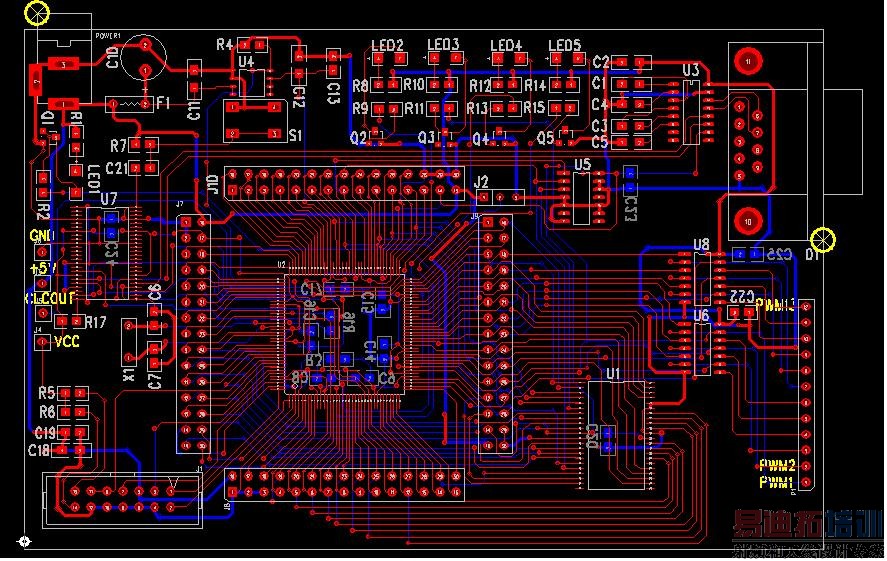Click the LED4 label

click(506, 45)
